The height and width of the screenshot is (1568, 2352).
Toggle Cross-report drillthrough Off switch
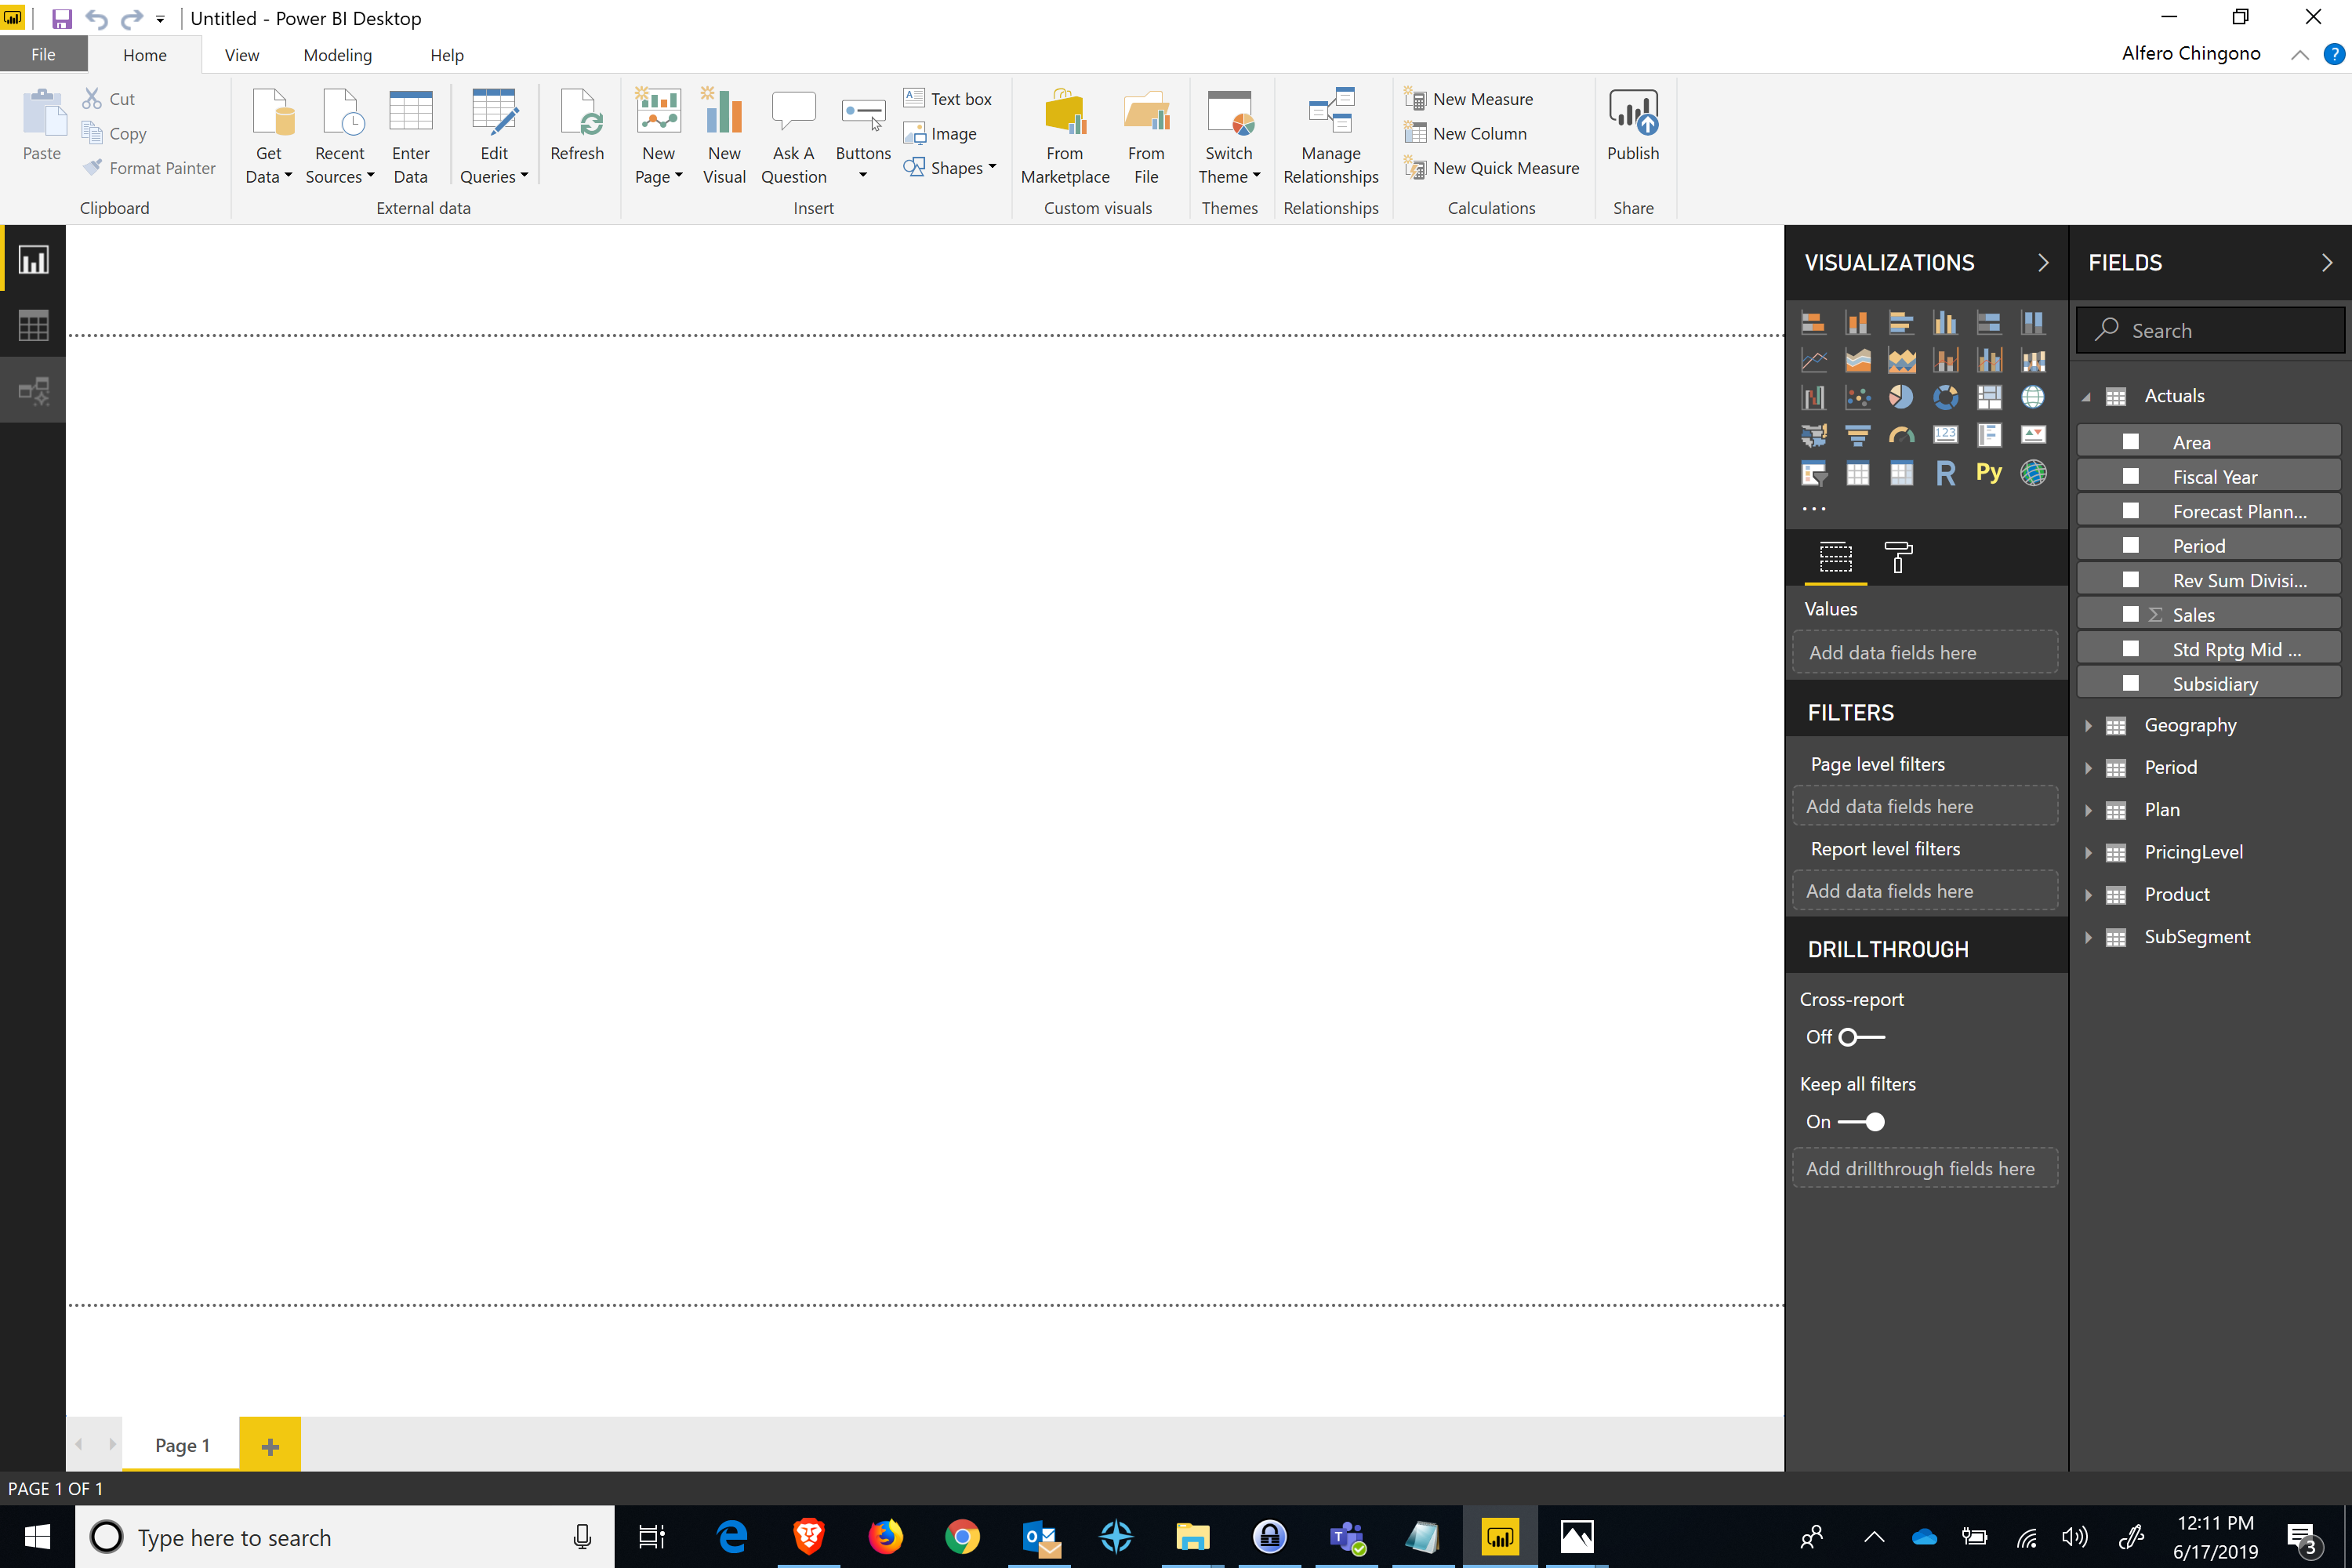click(x=1860, y=1036)
